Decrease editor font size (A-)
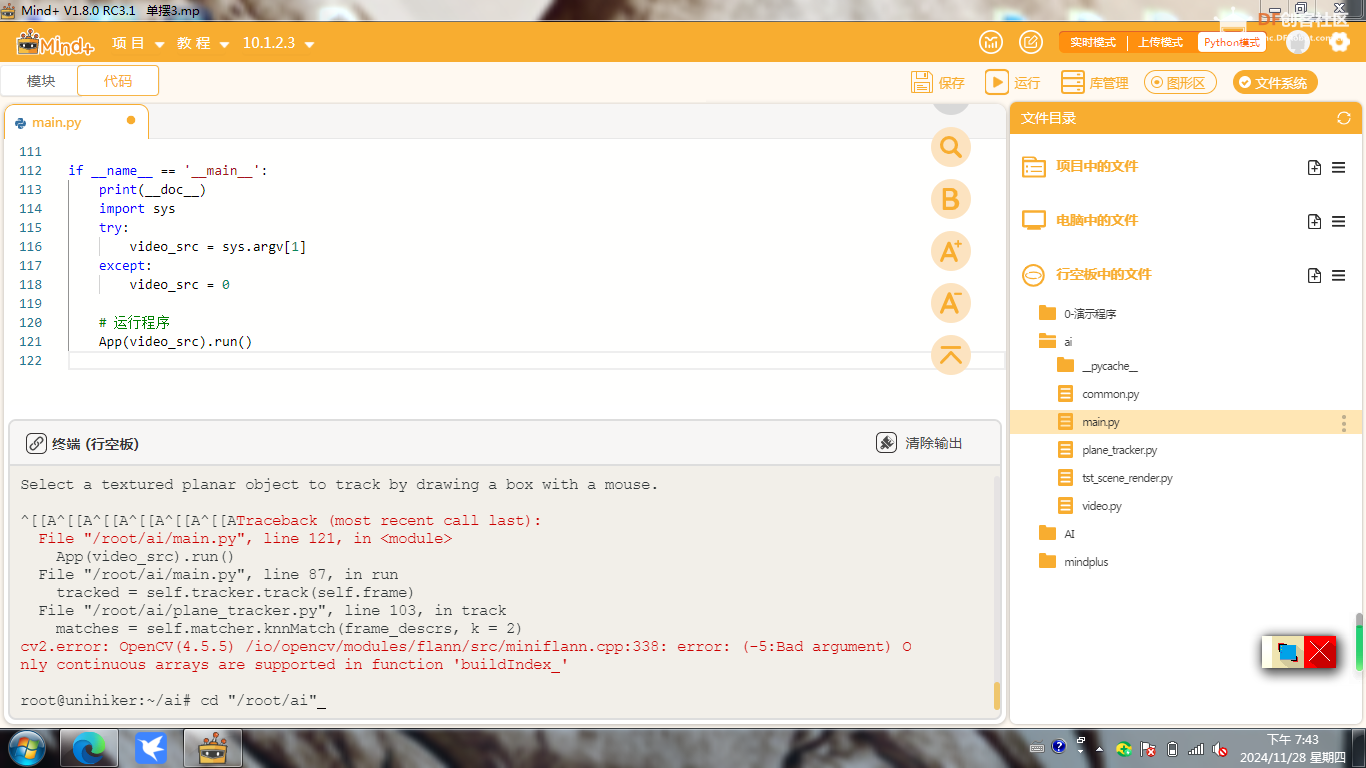Viewport: 1366px width, 768px height. tap(951, 303)
